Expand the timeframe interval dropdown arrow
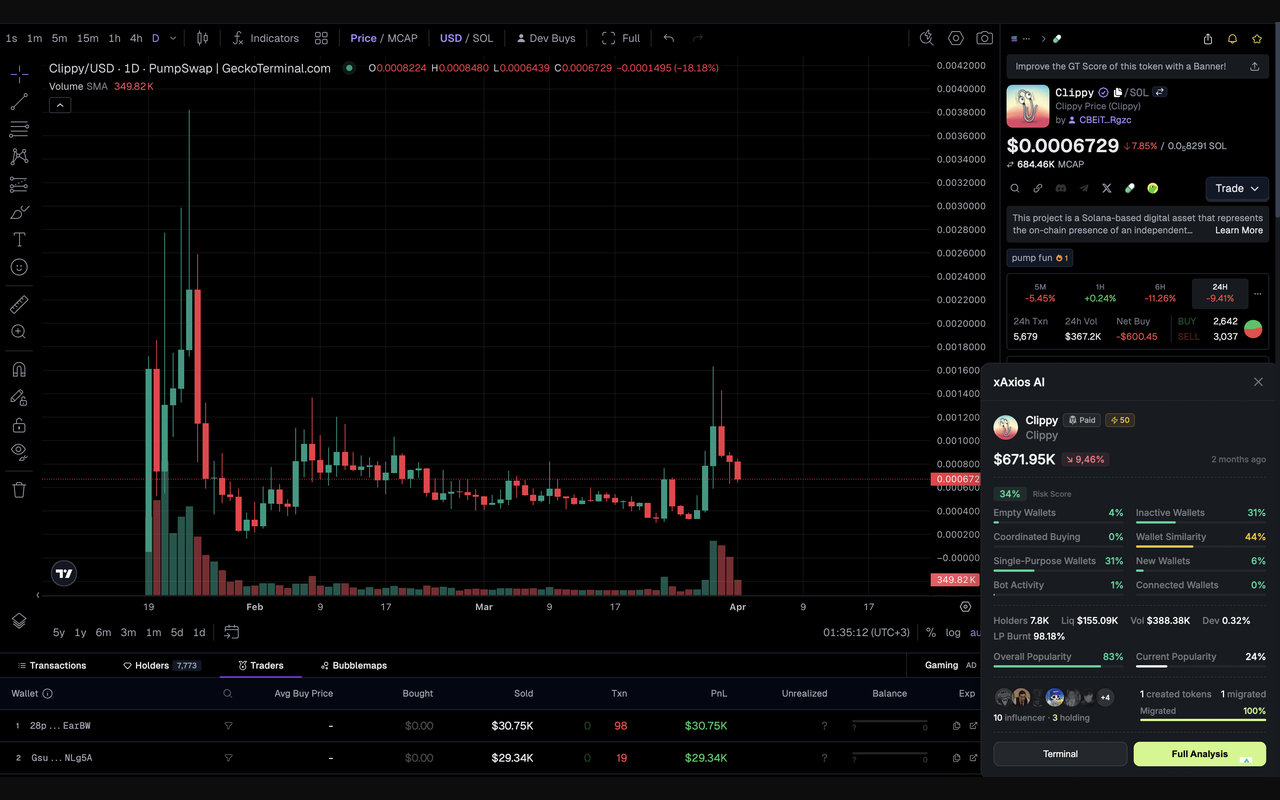This screenshot has height=800, width=1280. [x=173, y=38]
